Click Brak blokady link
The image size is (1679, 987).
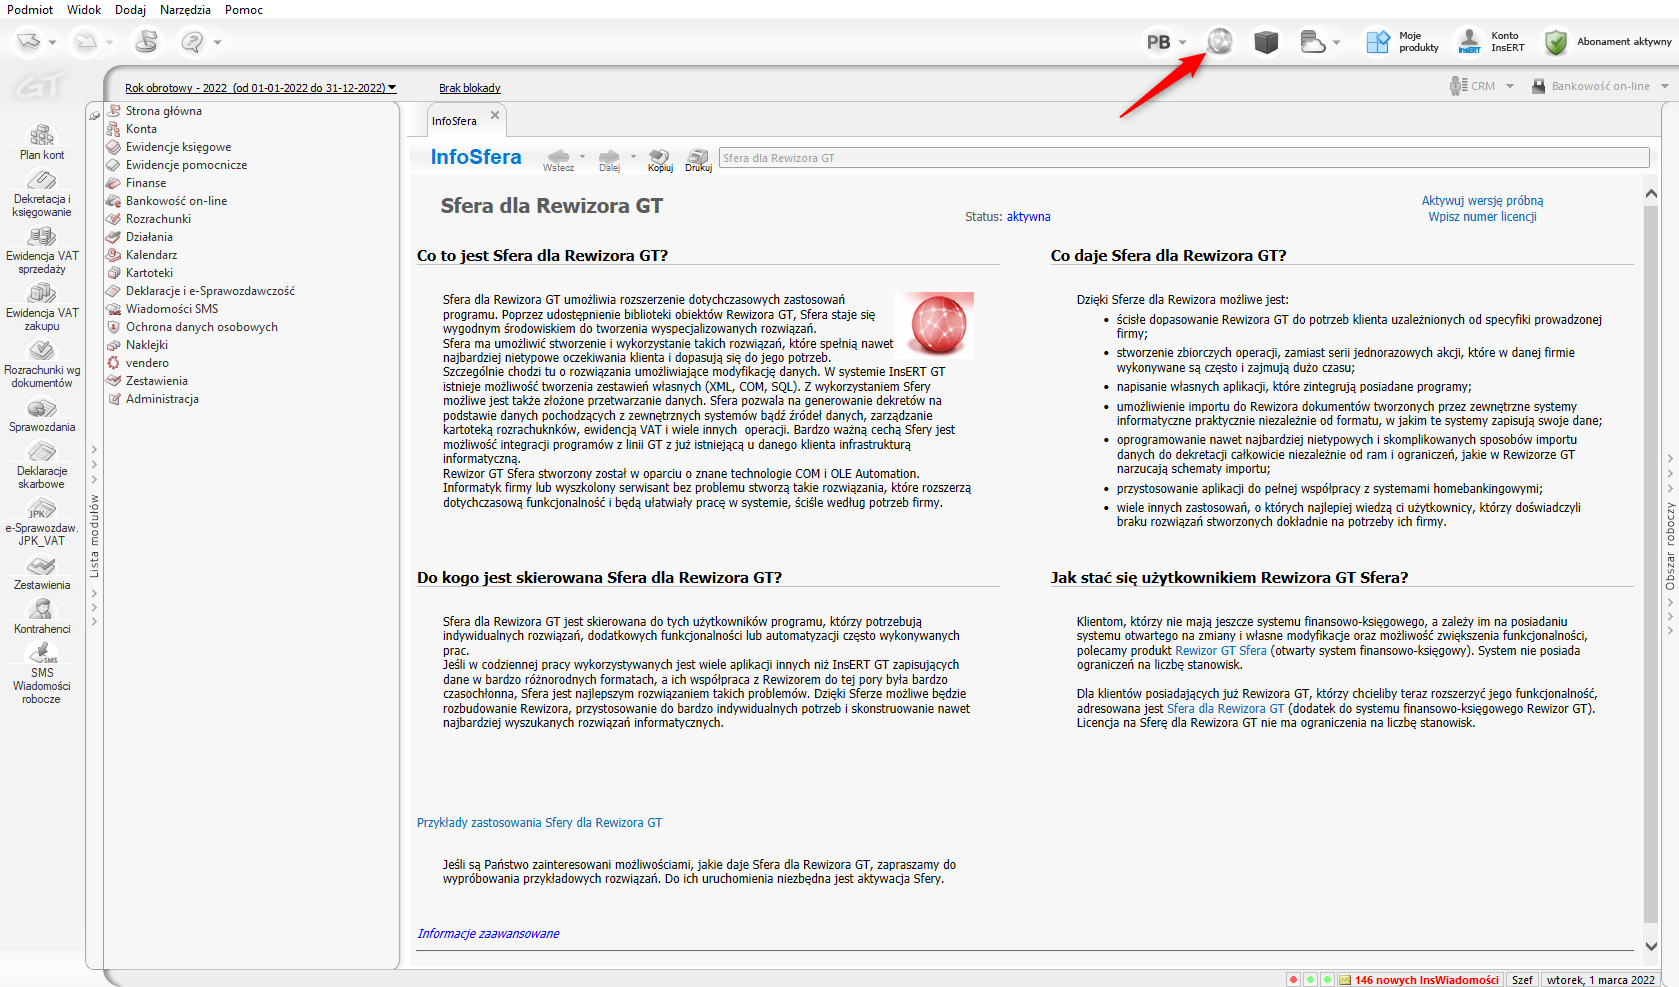(x=470, y=88)
